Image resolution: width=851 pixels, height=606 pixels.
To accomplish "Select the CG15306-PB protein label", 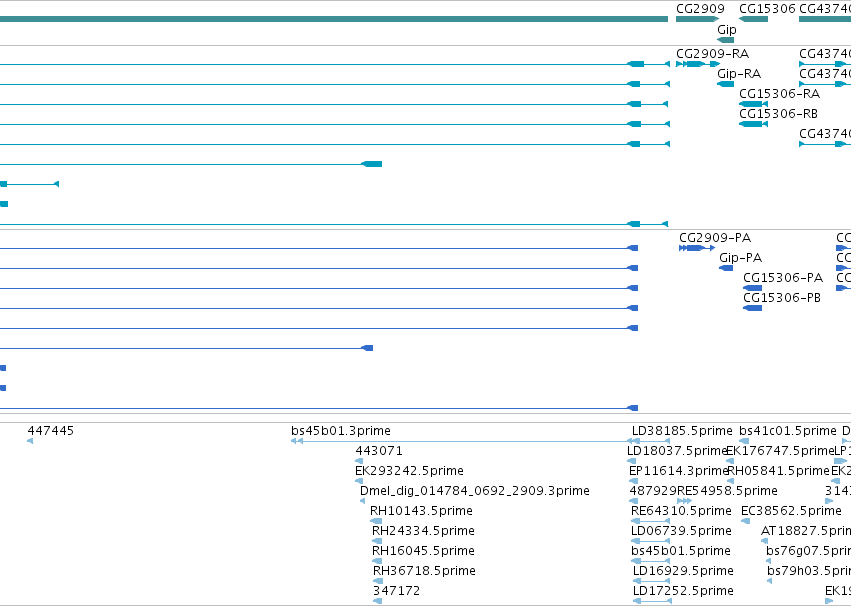I will [782, 298].
